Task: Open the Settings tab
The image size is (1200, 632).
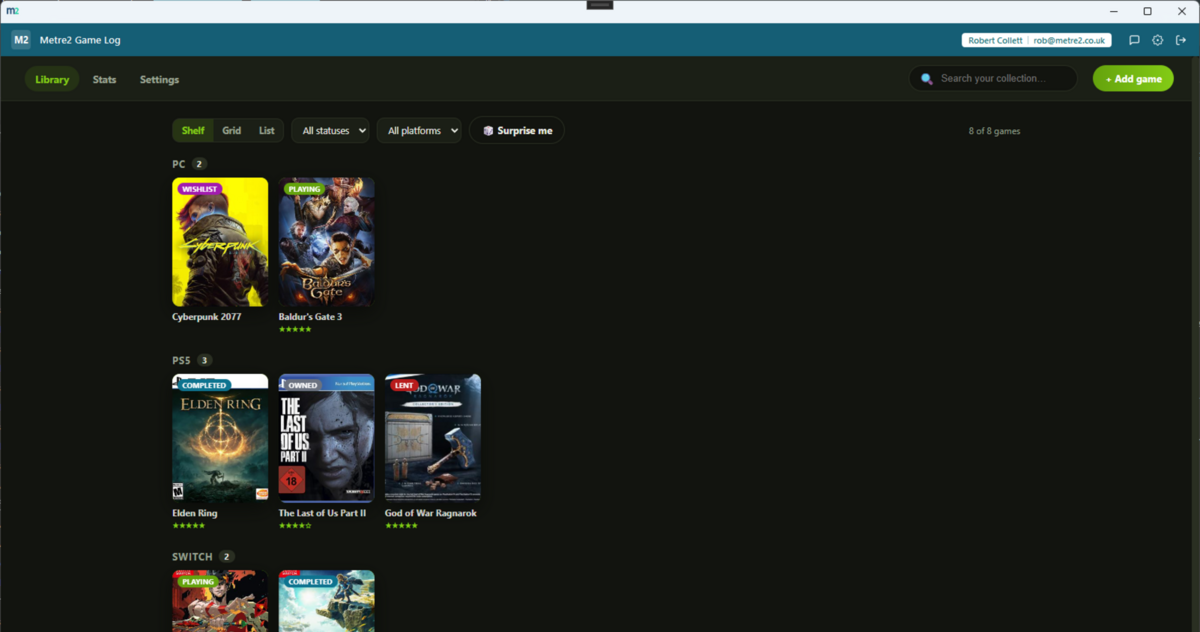Action: click(160, 79)
